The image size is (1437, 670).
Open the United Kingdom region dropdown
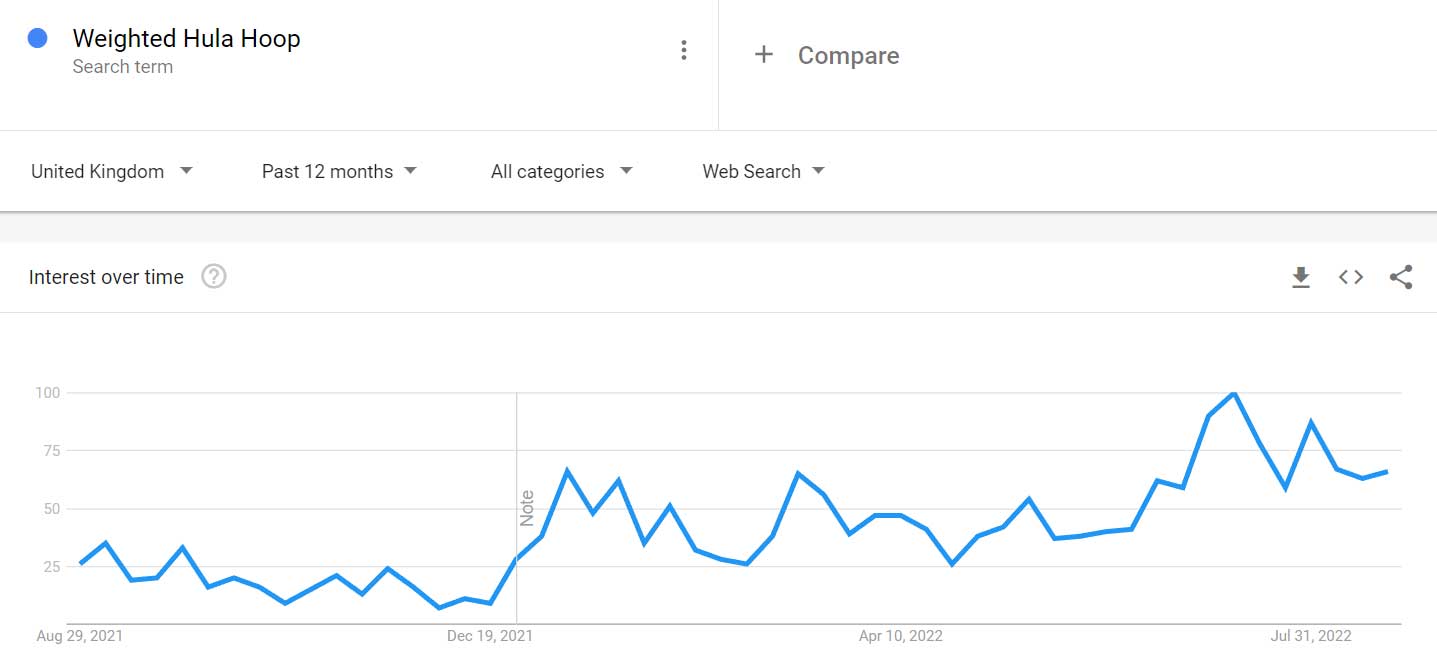coord(112,171)
